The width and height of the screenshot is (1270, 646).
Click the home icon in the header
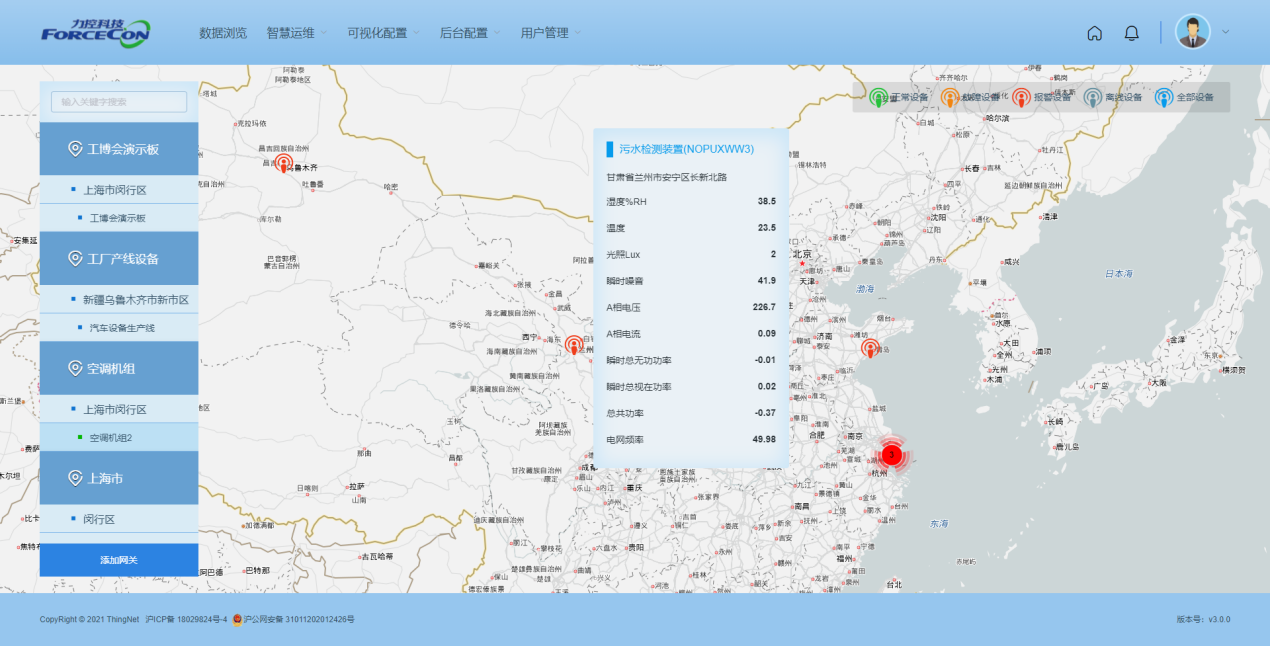tap(1095, 33)
